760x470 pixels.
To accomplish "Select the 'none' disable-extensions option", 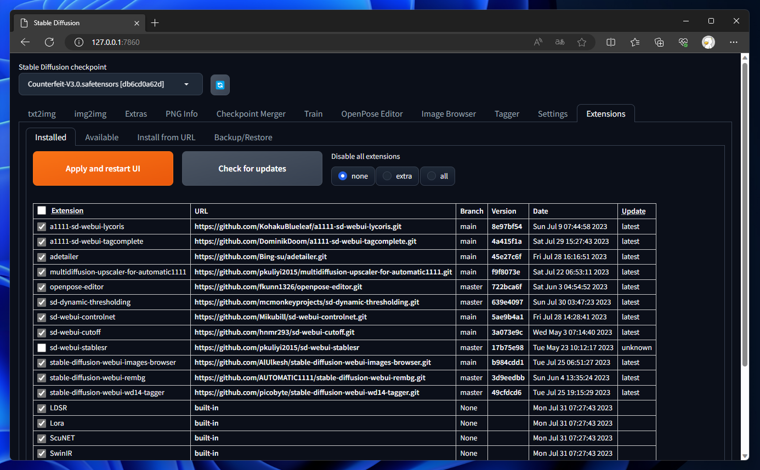I will tap(353, 176).
